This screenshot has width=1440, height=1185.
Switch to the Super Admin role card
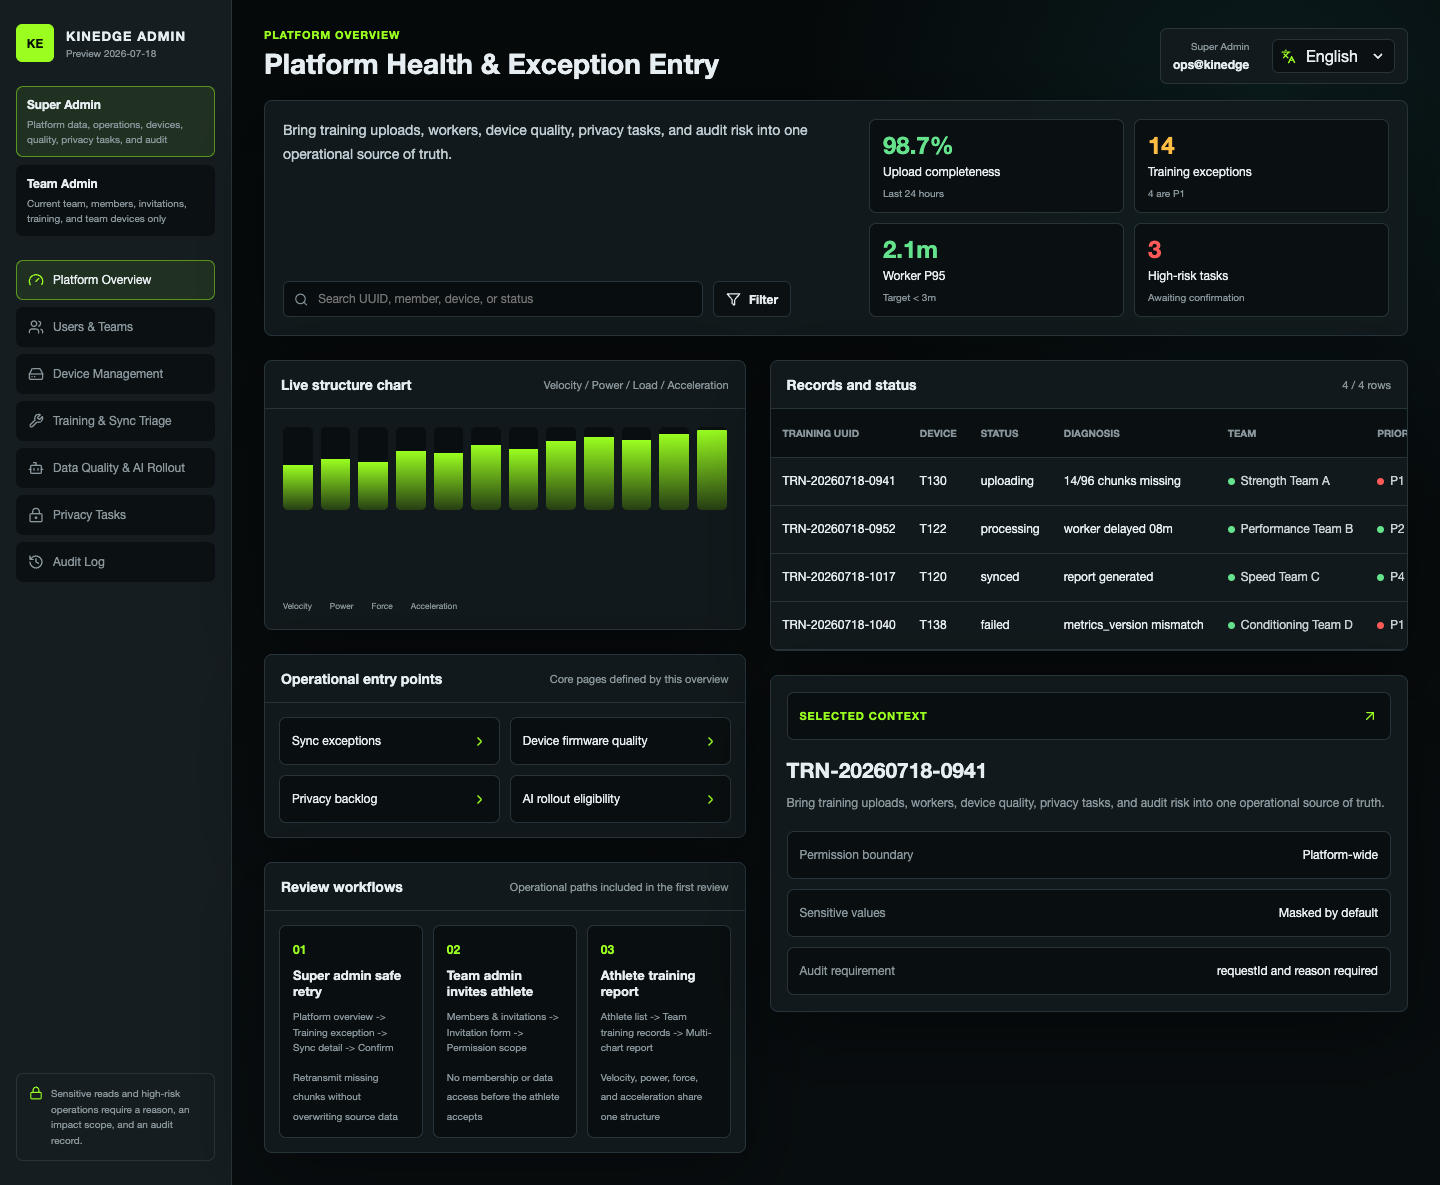pyautogui.click(x=115, y=121)
